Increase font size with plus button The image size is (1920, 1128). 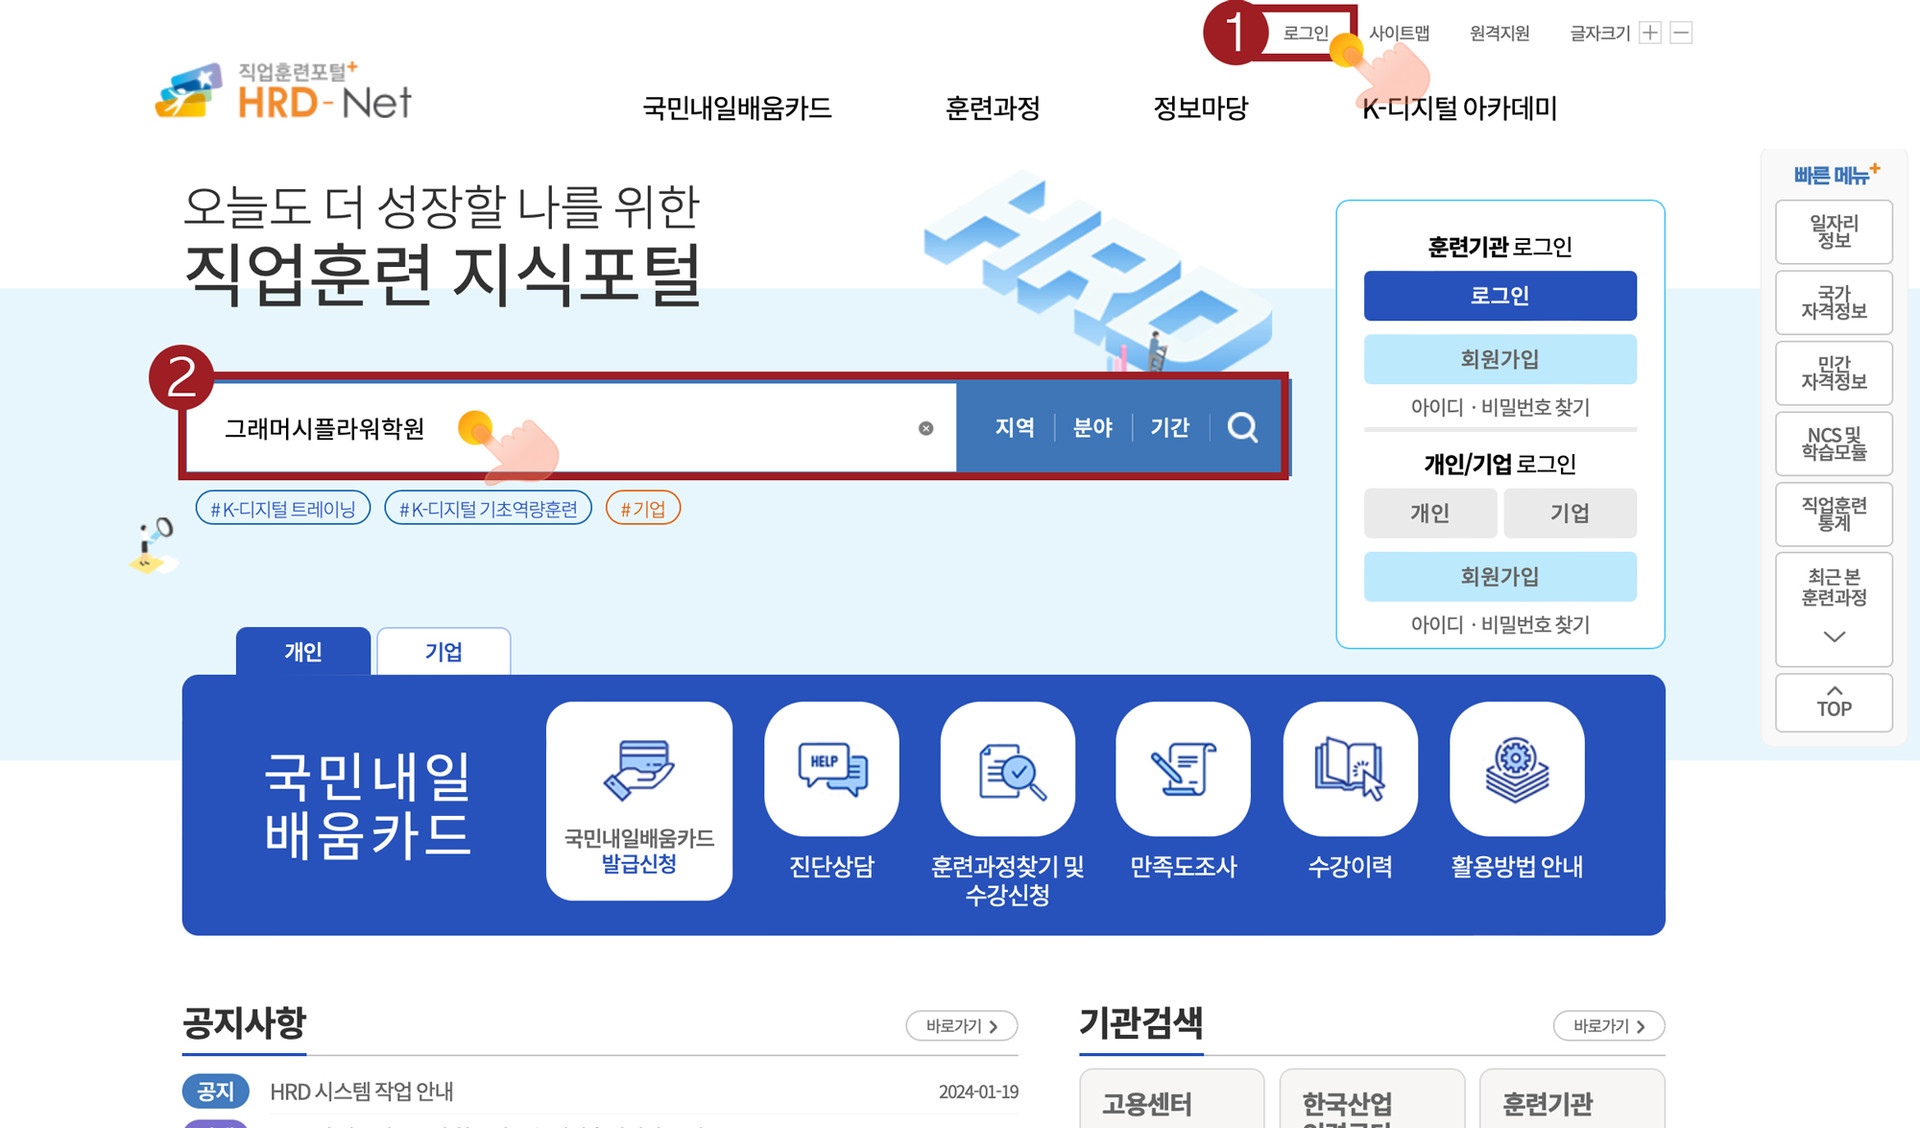[x=1651, y=33]
